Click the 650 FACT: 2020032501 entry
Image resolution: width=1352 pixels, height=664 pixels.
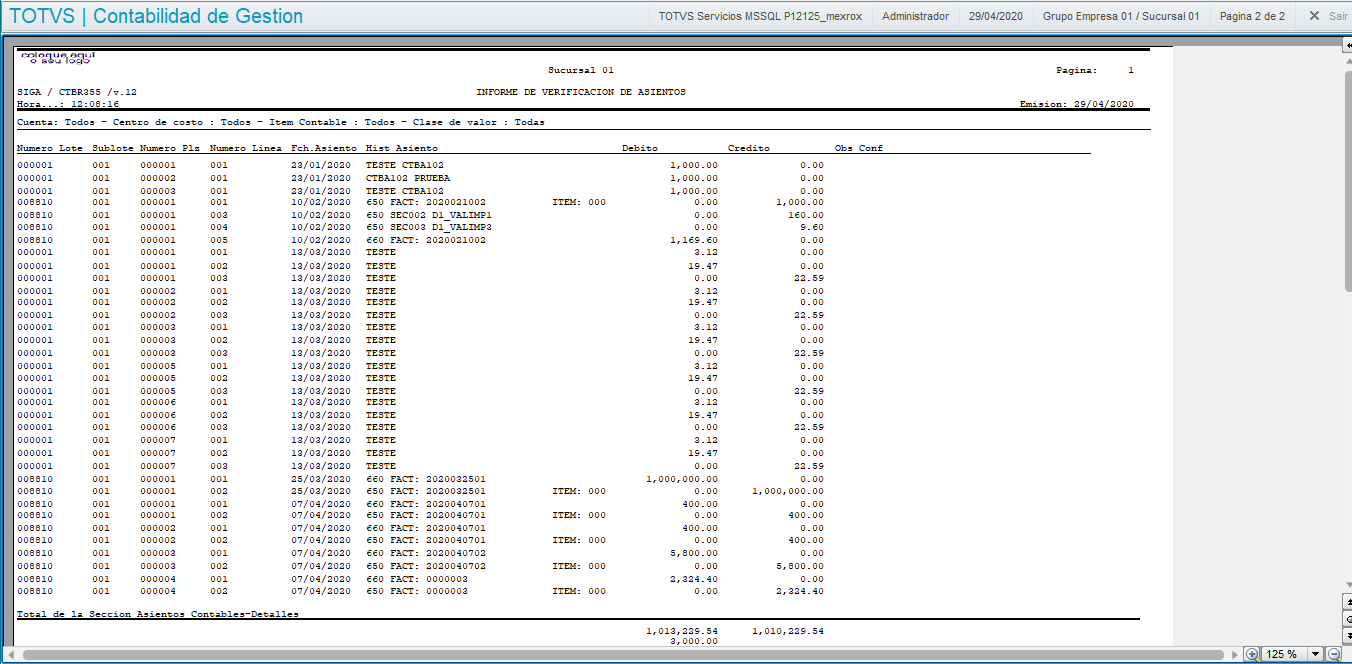426,491
